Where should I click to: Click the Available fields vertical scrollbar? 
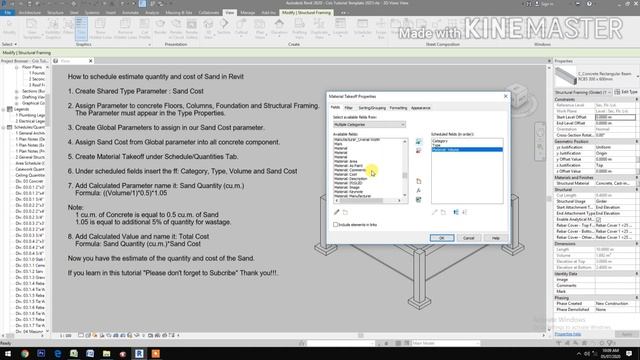pos(405,169)
